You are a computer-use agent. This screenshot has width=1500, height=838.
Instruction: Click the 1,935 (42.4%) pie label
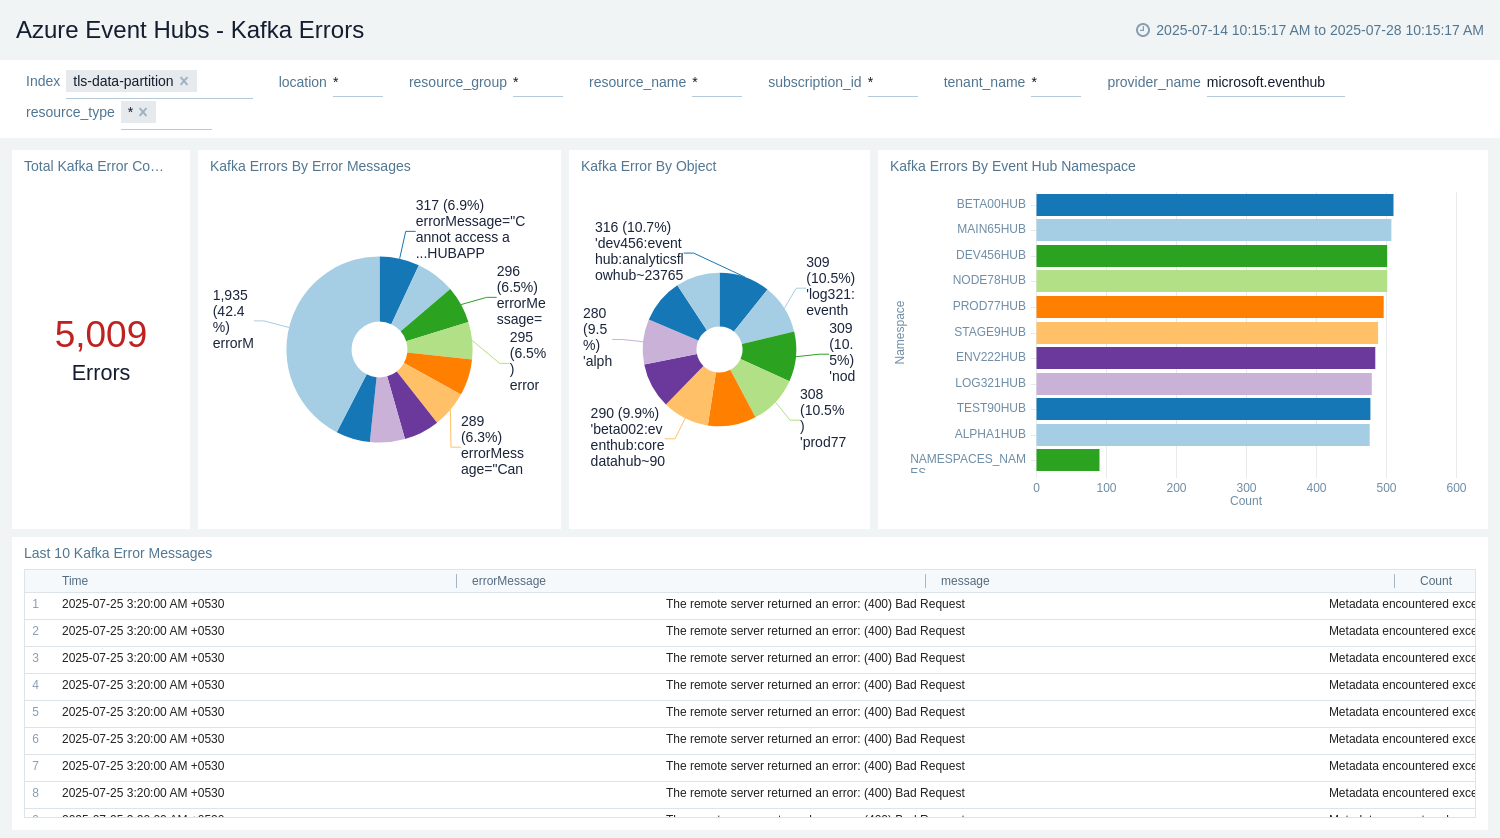[x=233, y=319]
